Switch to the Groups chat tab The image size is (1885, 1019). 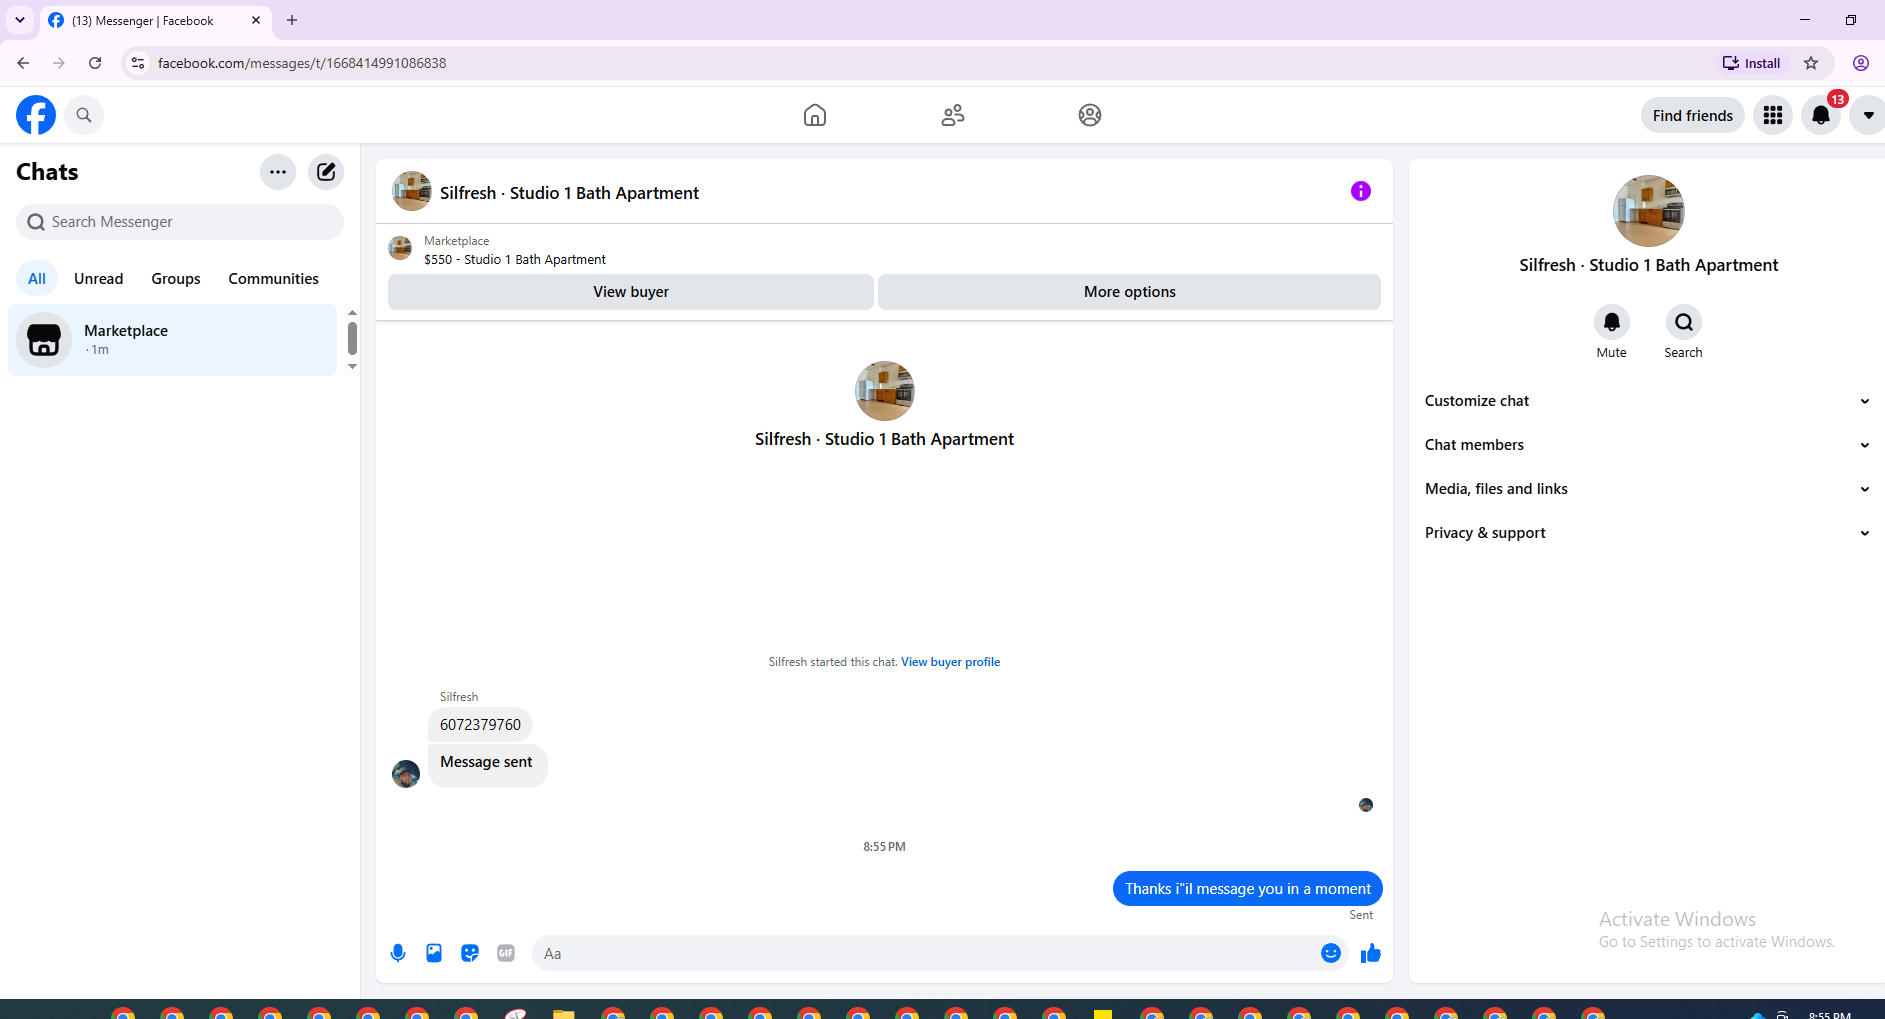176,279
